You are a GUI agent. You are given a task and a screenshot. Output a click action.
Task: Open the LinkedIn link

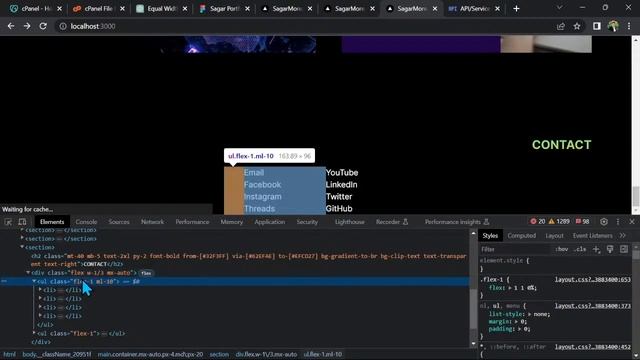pyautogui.click(x=342, y=184)
